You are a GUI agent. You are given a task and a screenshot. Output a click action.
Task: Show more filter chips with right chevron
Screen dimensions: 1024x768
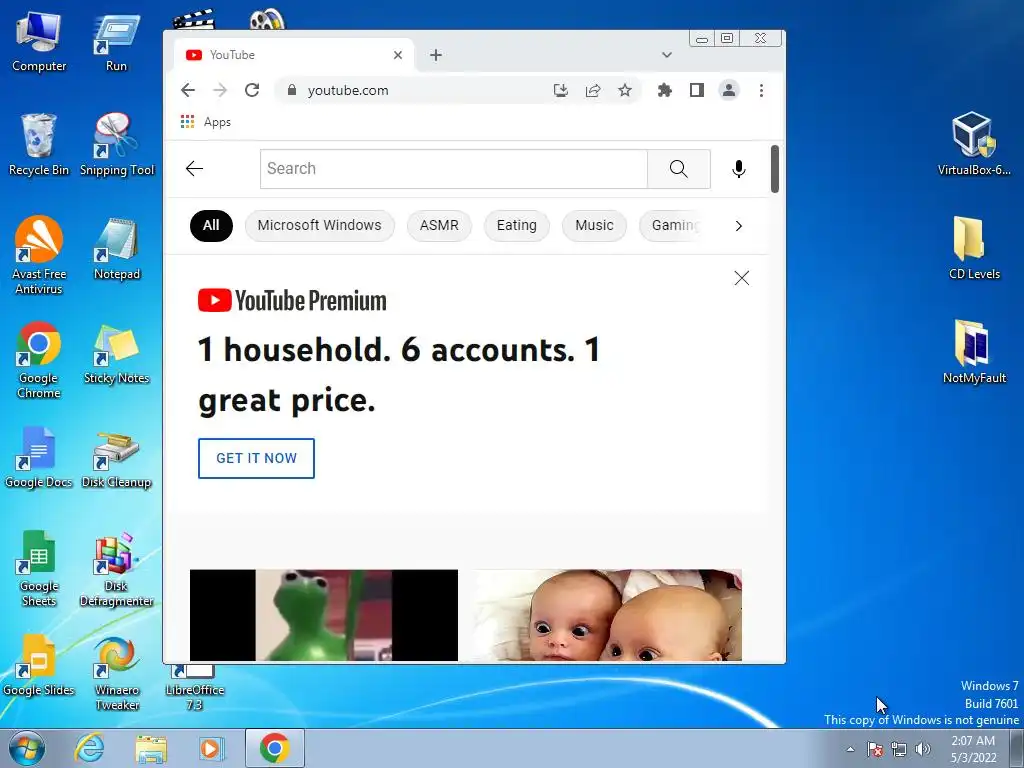[x=739, y=226]
